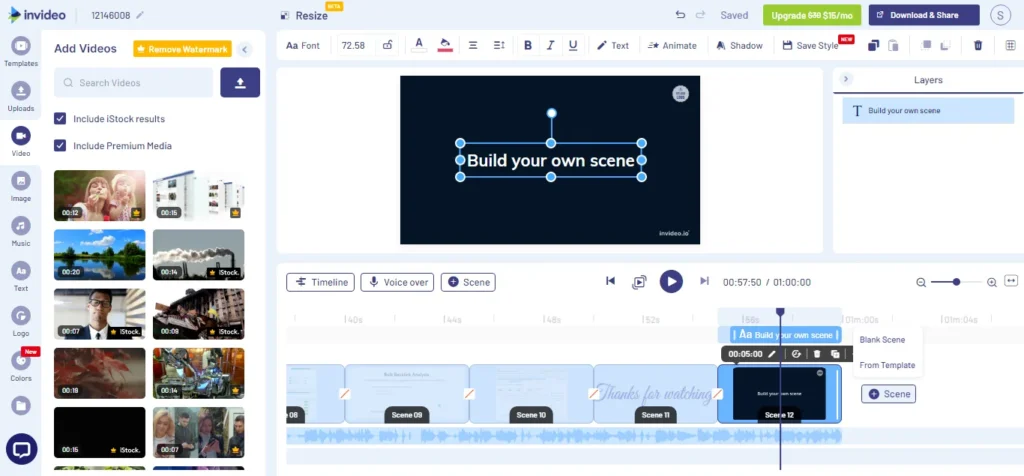Set transition between Scene 11 and Scene 12
The height and width of the screenshot is (476, 1024).
point(718,394)
